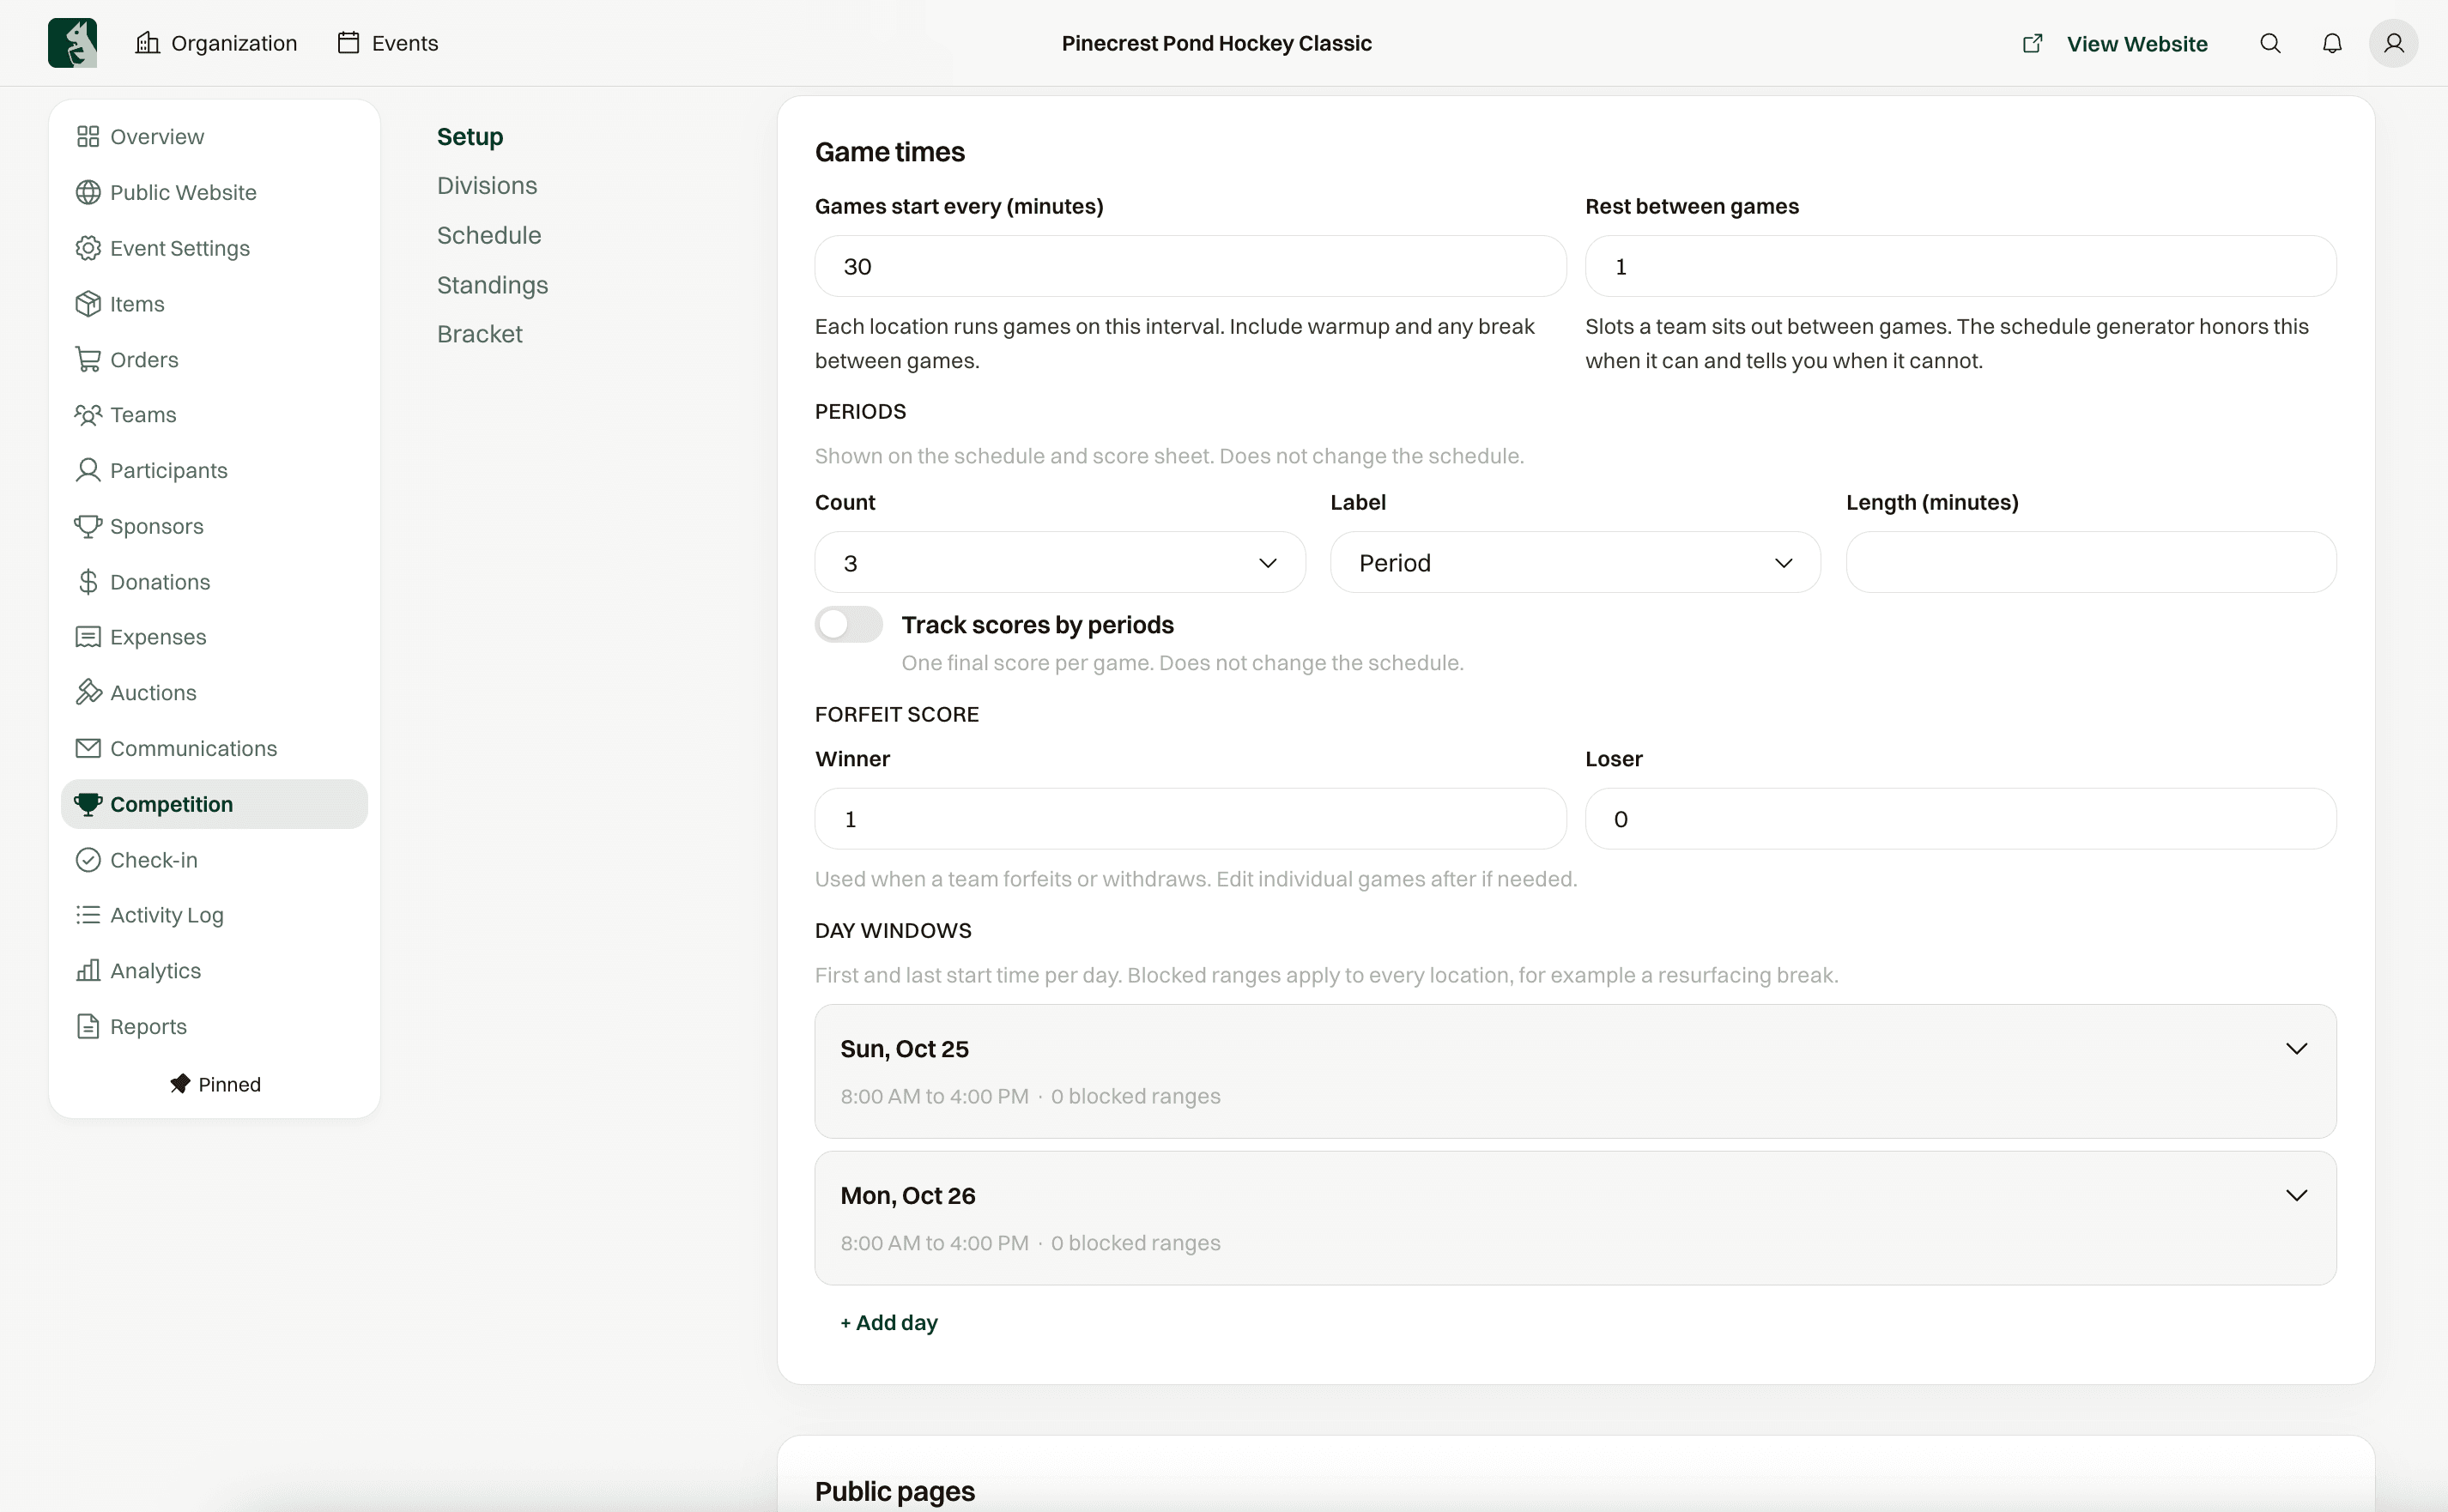Click the Donations dollar icon

pyautogui.click(x=88, y=582)
